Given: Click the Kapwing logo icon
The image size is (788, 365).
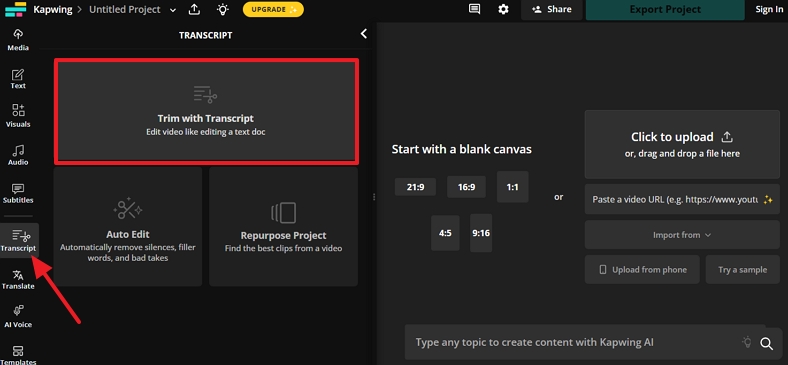Looking at the screenshot, I should click(x=15, y=9).
